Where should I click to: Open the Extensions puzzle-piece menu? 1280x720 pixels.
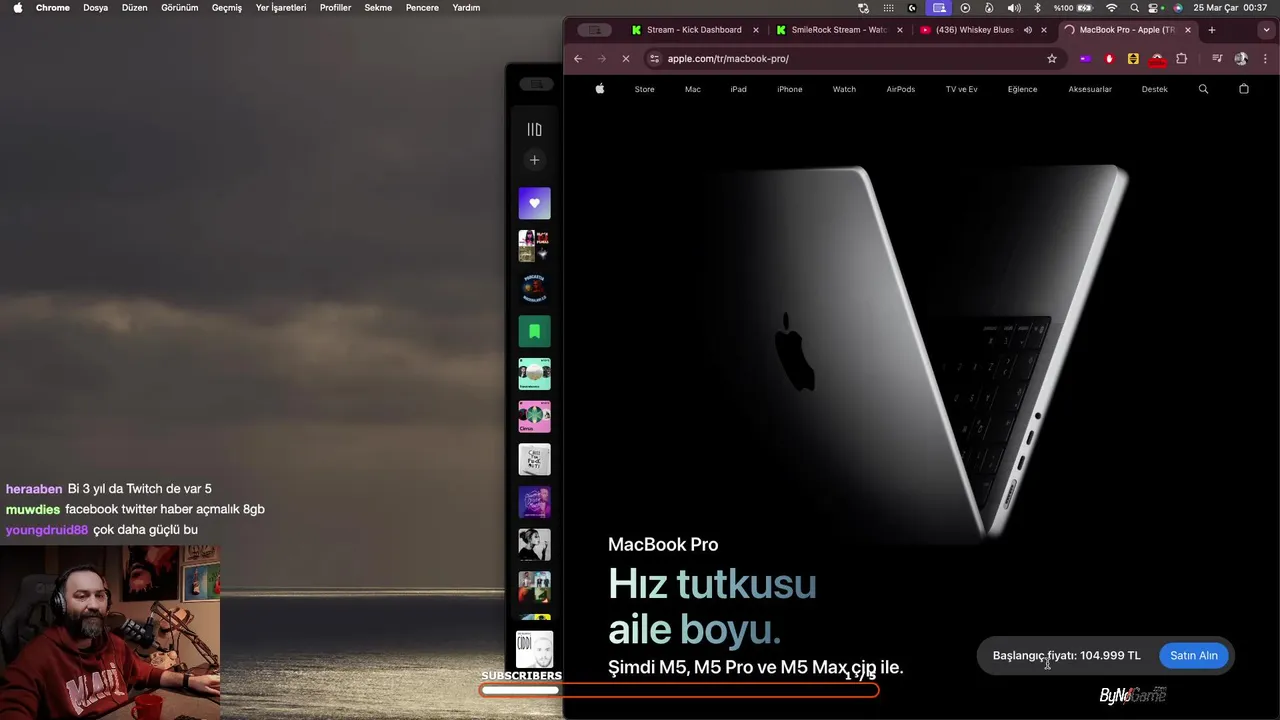pos(1181,59)
